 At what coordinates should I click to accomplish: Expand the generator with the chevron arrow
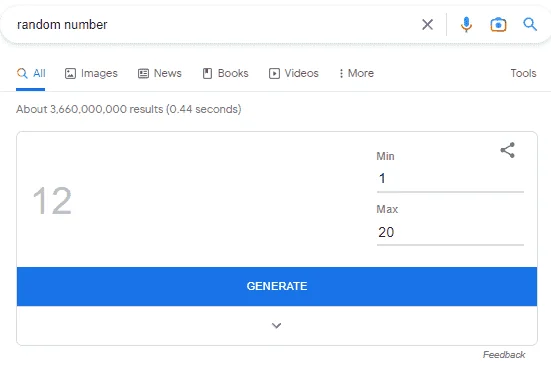[x=277, y=325]
